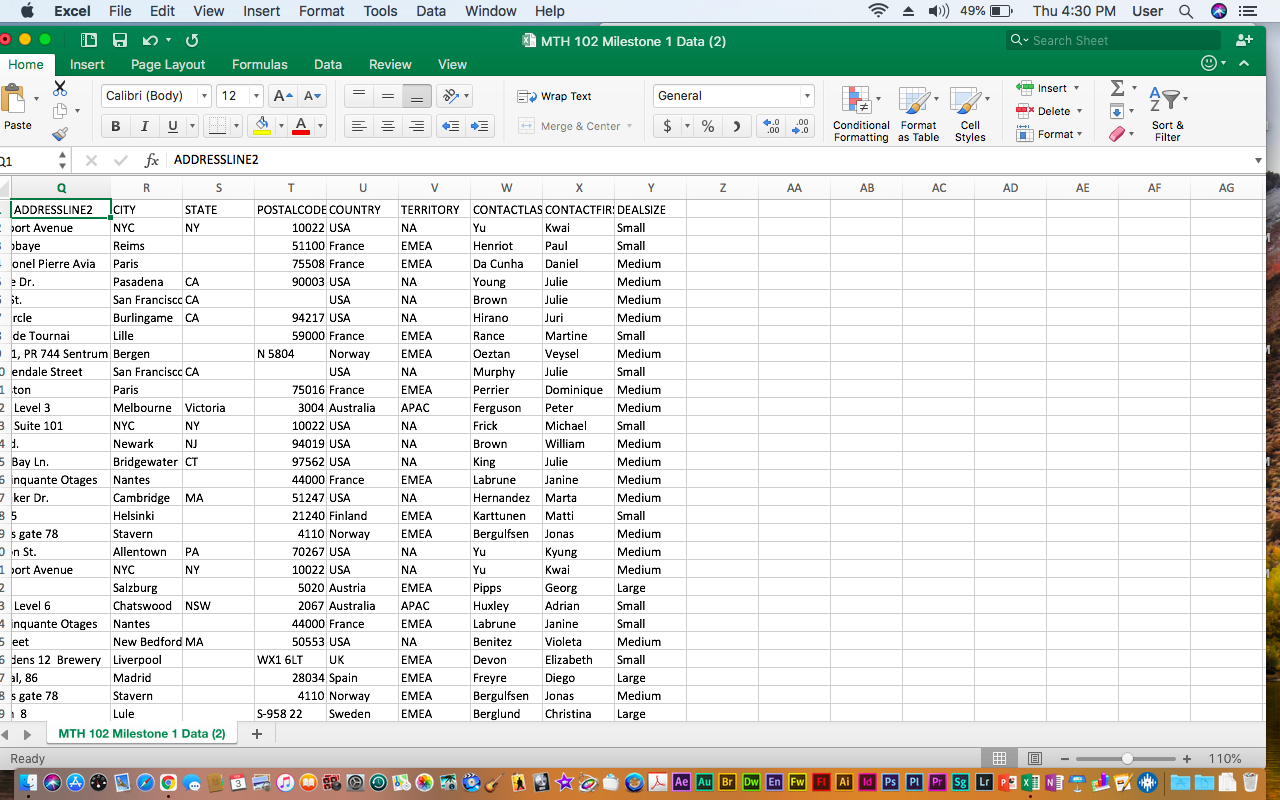Switch to Page Layout view in status bar
This screenshot has height=800, width=1280.
[x=1035, y=759]
